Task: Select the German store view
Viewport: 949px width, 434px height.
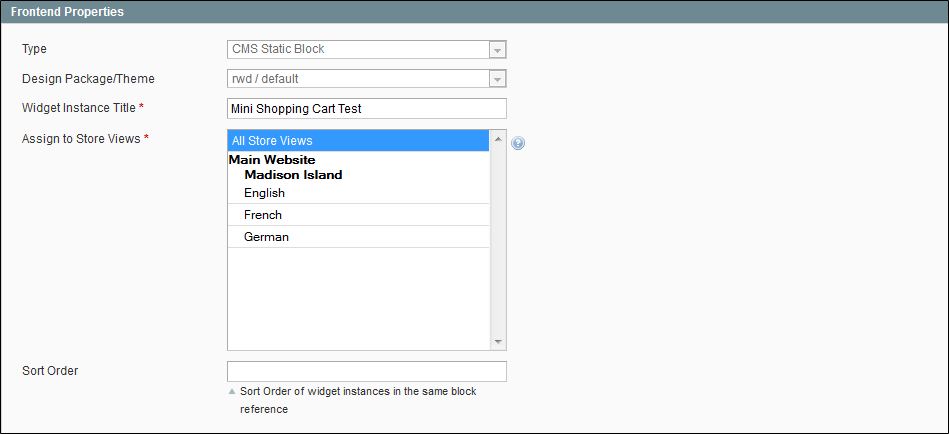Action: [358, 237]
